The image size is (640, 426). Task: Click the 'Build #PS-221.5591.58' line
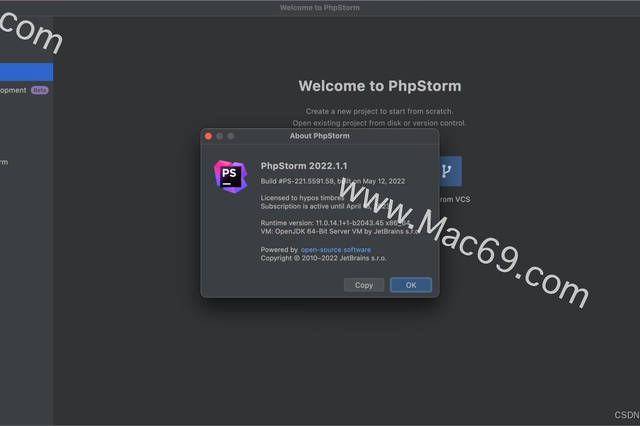[x=333, y=181]
